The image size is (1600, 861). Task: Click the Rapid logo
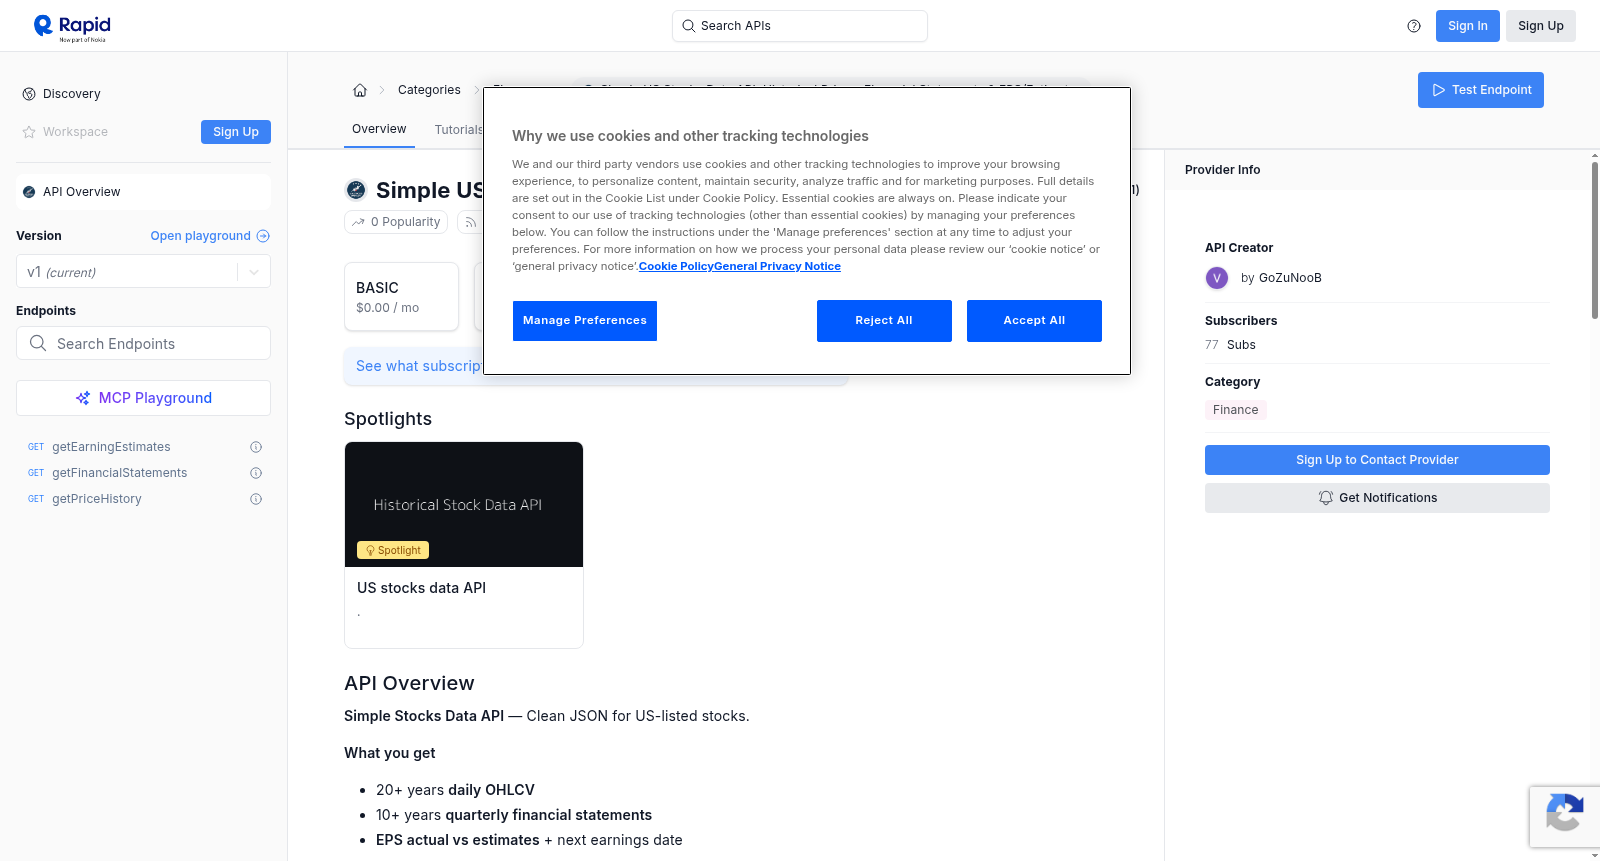(72, 27)
